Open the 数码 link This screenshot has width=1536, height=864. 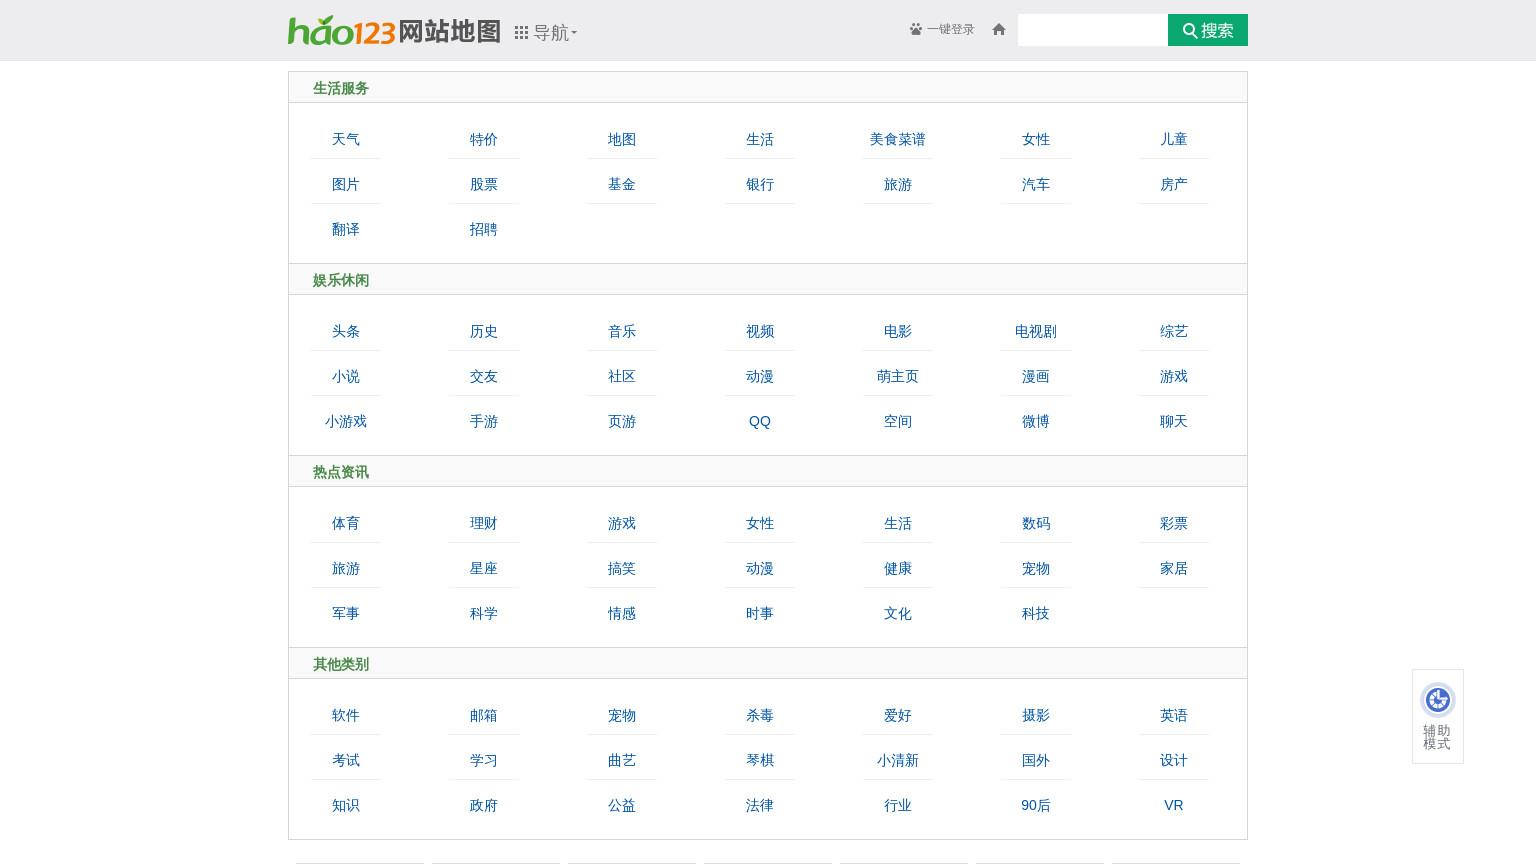pos(1036,523)
